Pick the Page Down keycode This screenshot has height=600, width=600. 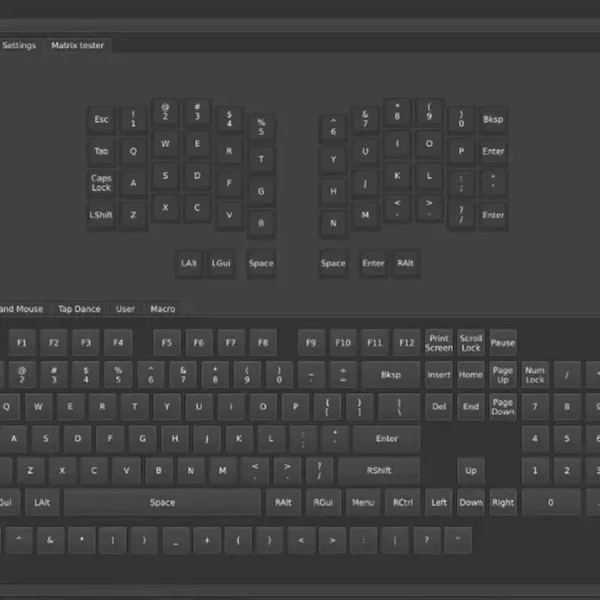pos(503,406)
